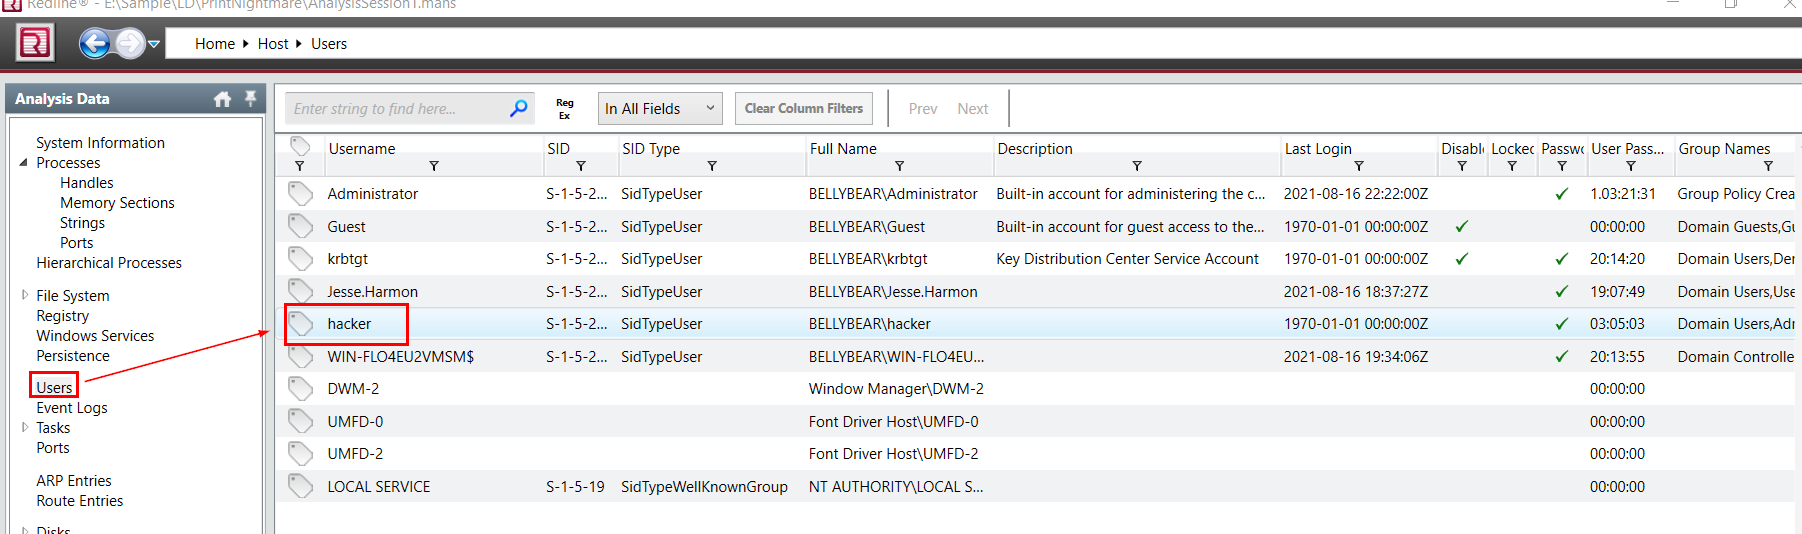The height and width of the screenshot is (534, 1802).
Task: Expand the File System tree node
Action: click(x=25, y=295)
